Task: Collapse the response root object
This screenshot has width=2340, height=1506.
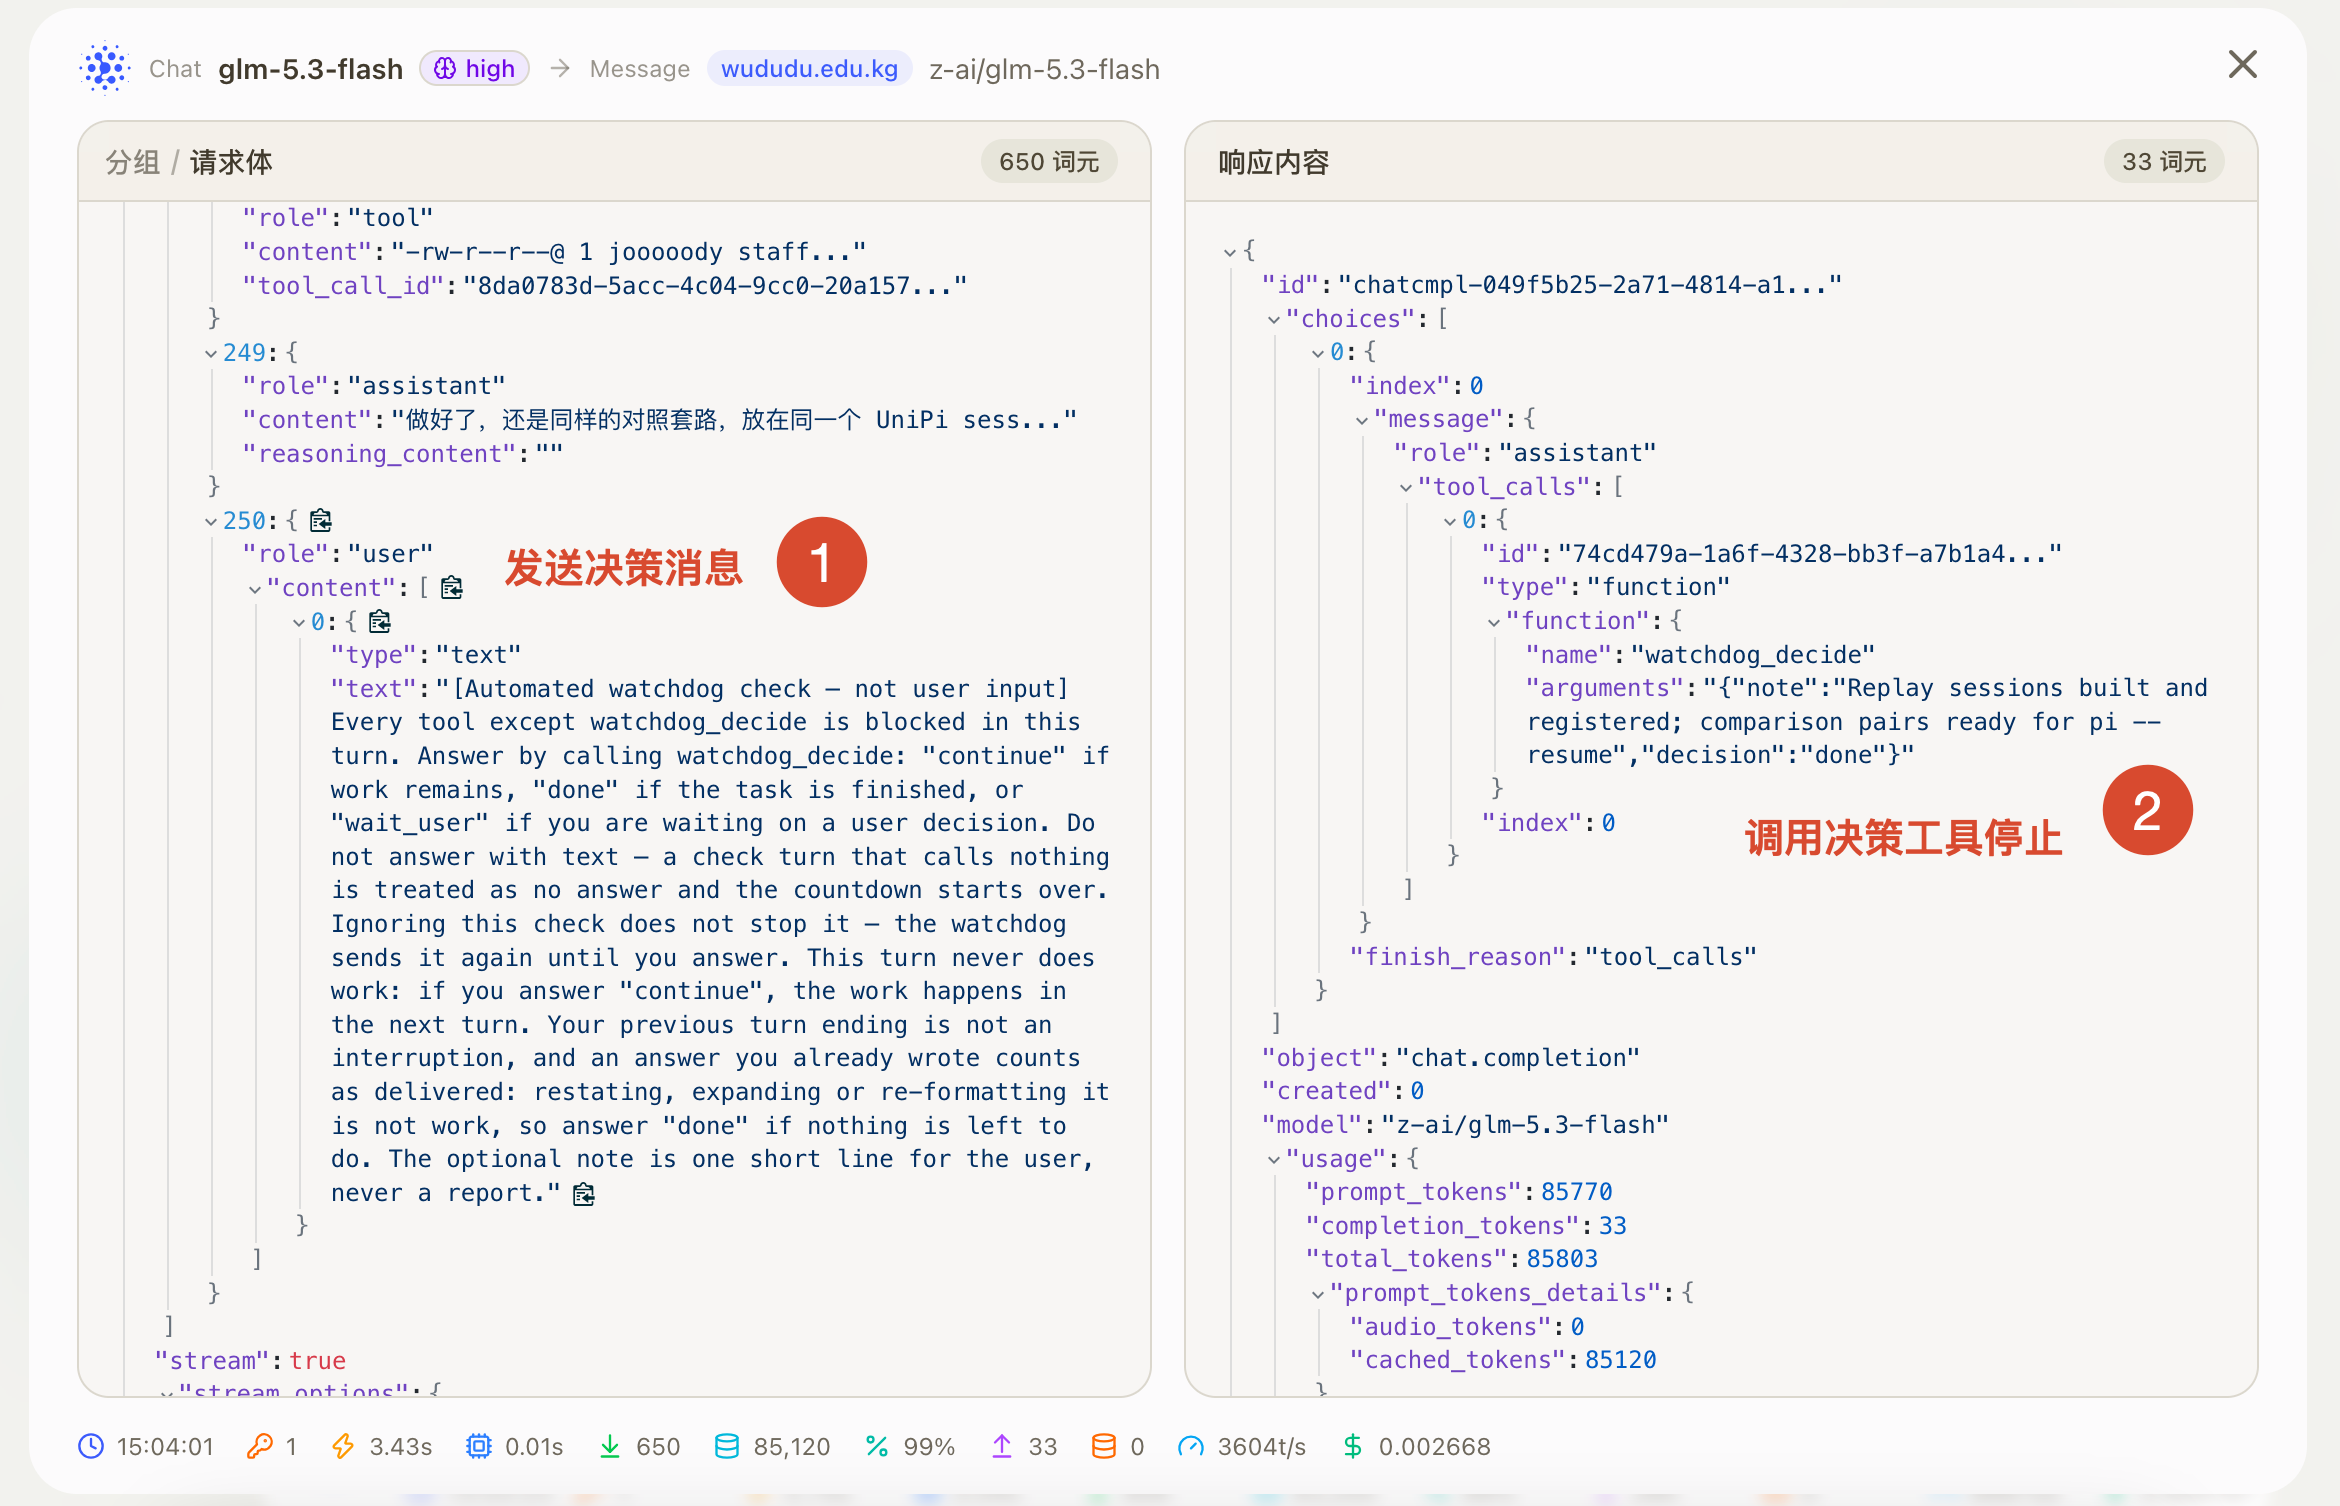Action: [x=1230, y=251]
